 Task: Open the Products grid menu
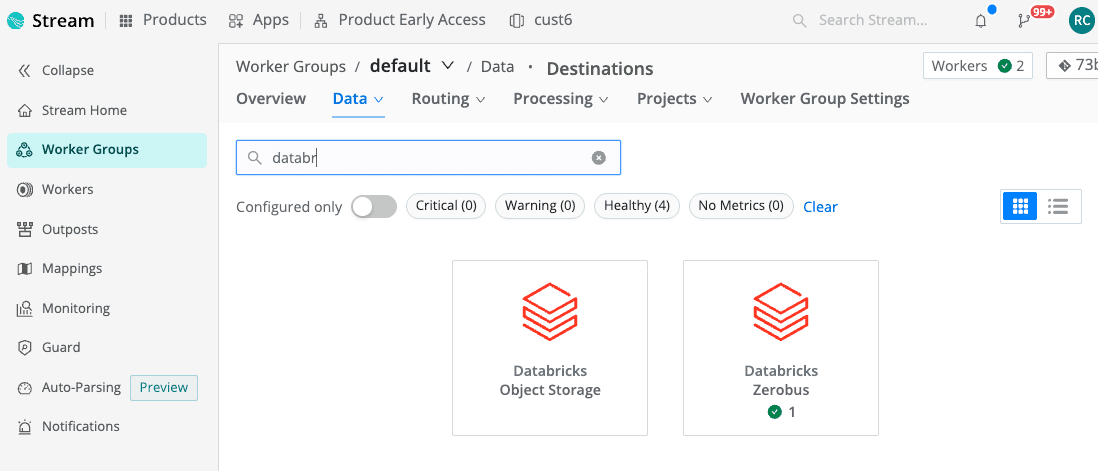coord(162,20)
